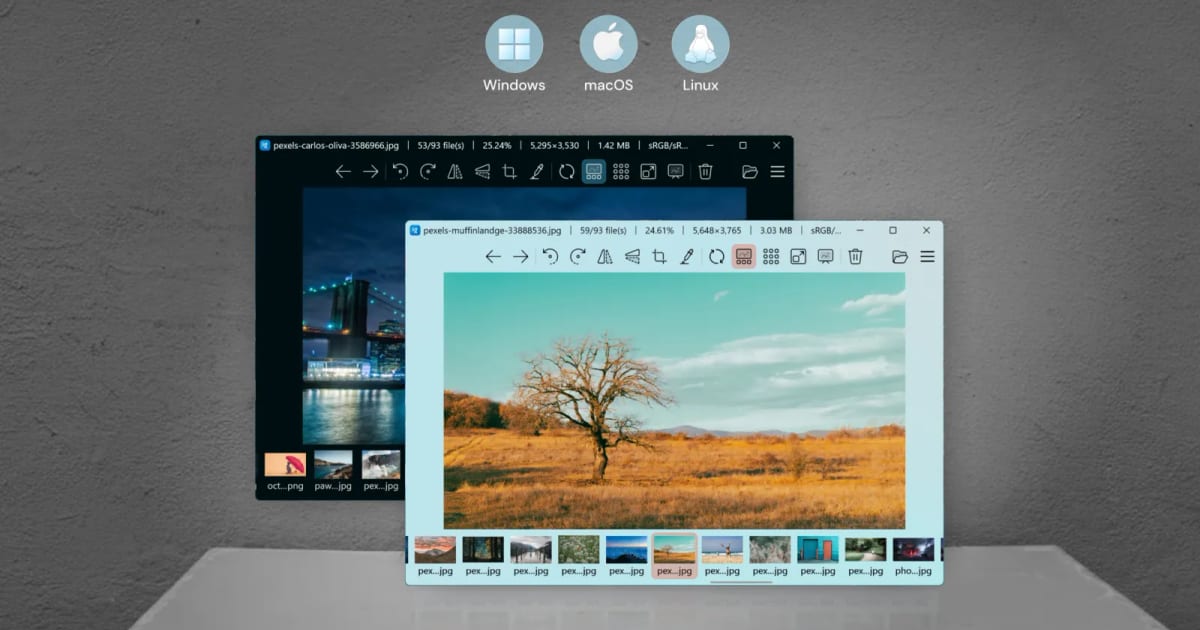
Task: Select the pho...jpg thumbnail in light window
Action: (914, 557)
